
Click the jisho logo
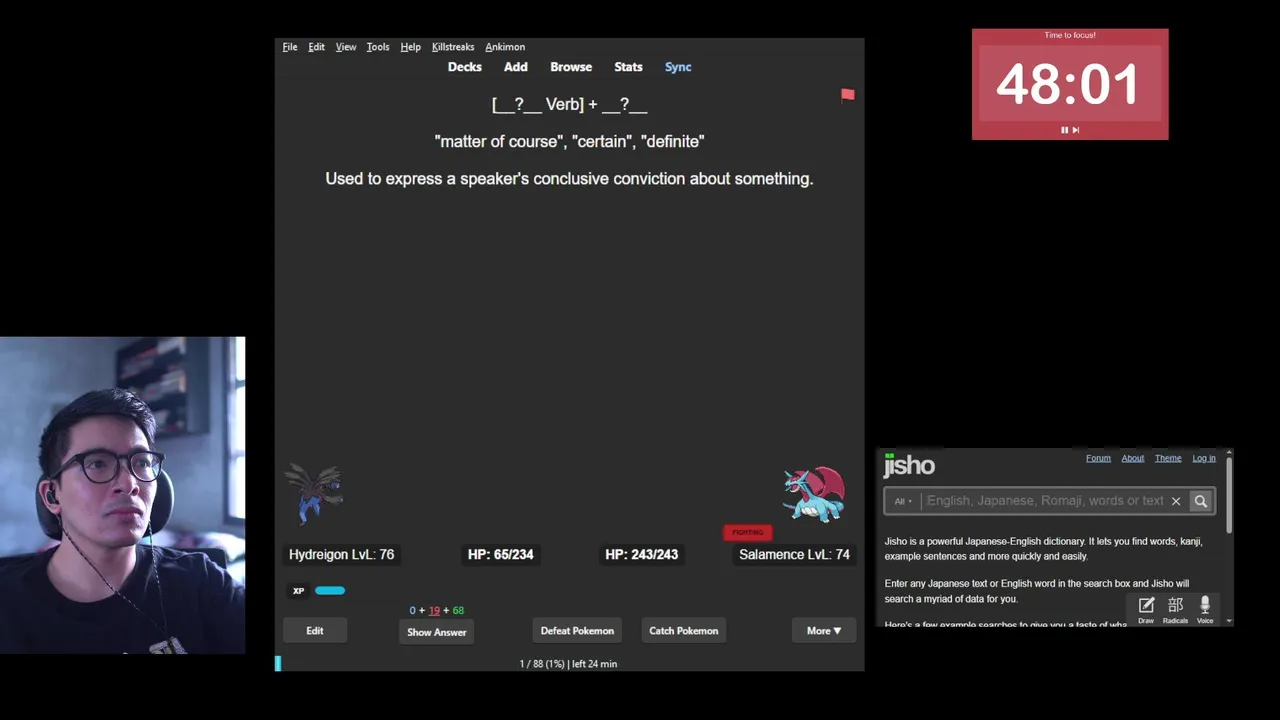click(909, 465)
